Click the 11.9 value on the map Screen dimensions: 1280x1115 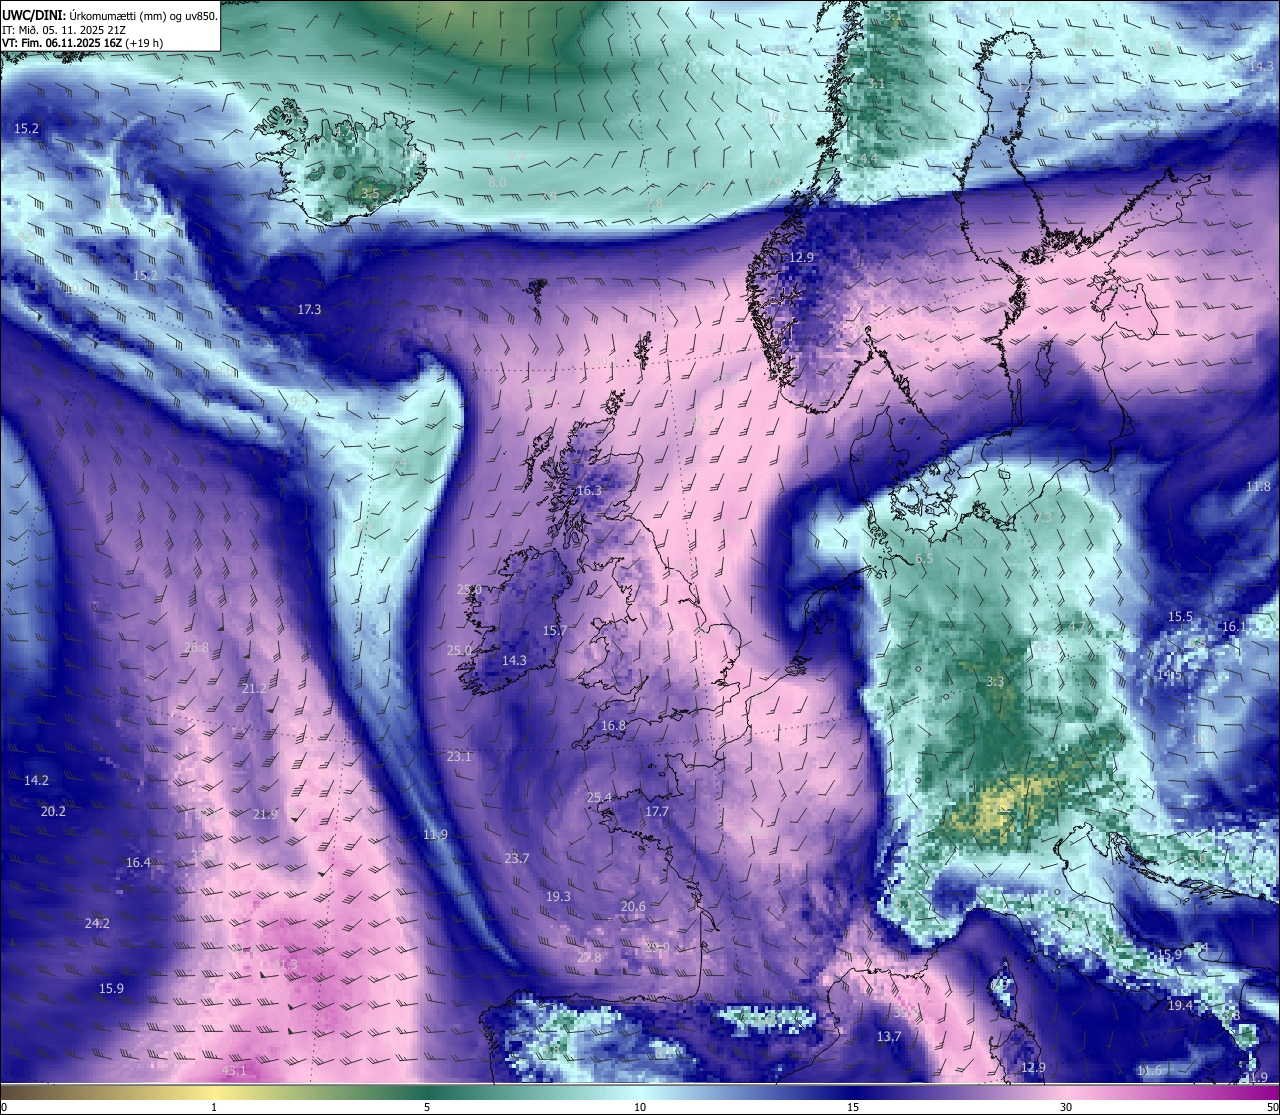pos(435,835)
